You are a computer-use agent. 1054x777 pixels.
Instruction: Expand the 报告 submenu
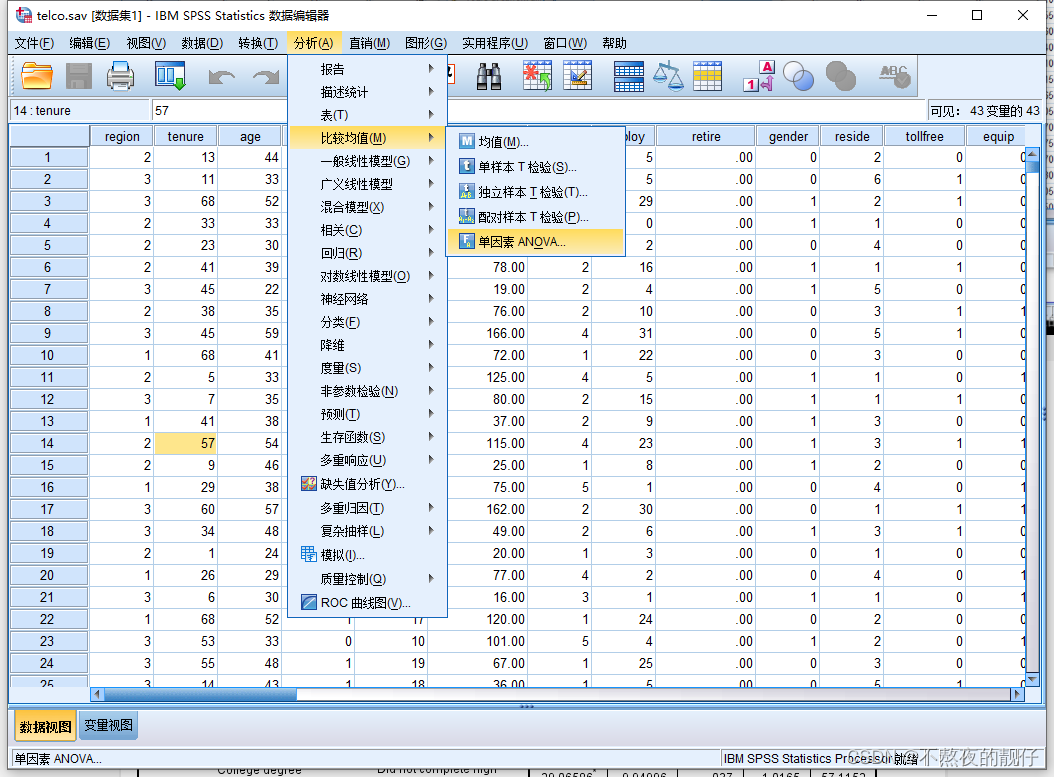(367, 69)
